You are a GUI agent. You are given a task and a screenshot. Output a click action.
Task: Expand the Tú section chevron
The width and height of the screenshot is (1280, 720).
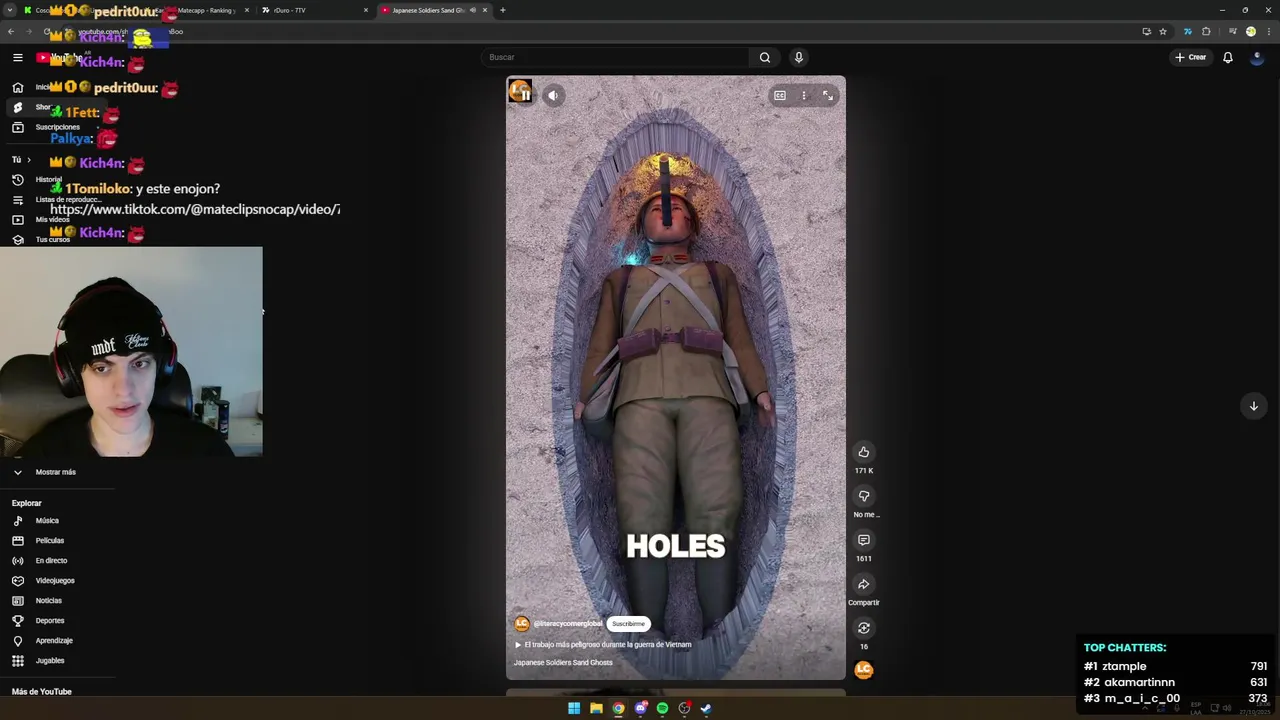[x=28, y=160]
